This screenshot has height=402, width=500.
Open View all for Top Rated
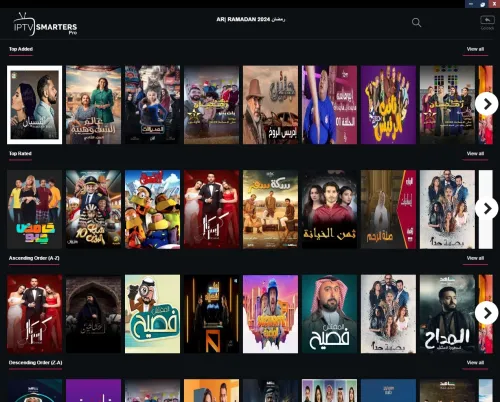[475, 154]
